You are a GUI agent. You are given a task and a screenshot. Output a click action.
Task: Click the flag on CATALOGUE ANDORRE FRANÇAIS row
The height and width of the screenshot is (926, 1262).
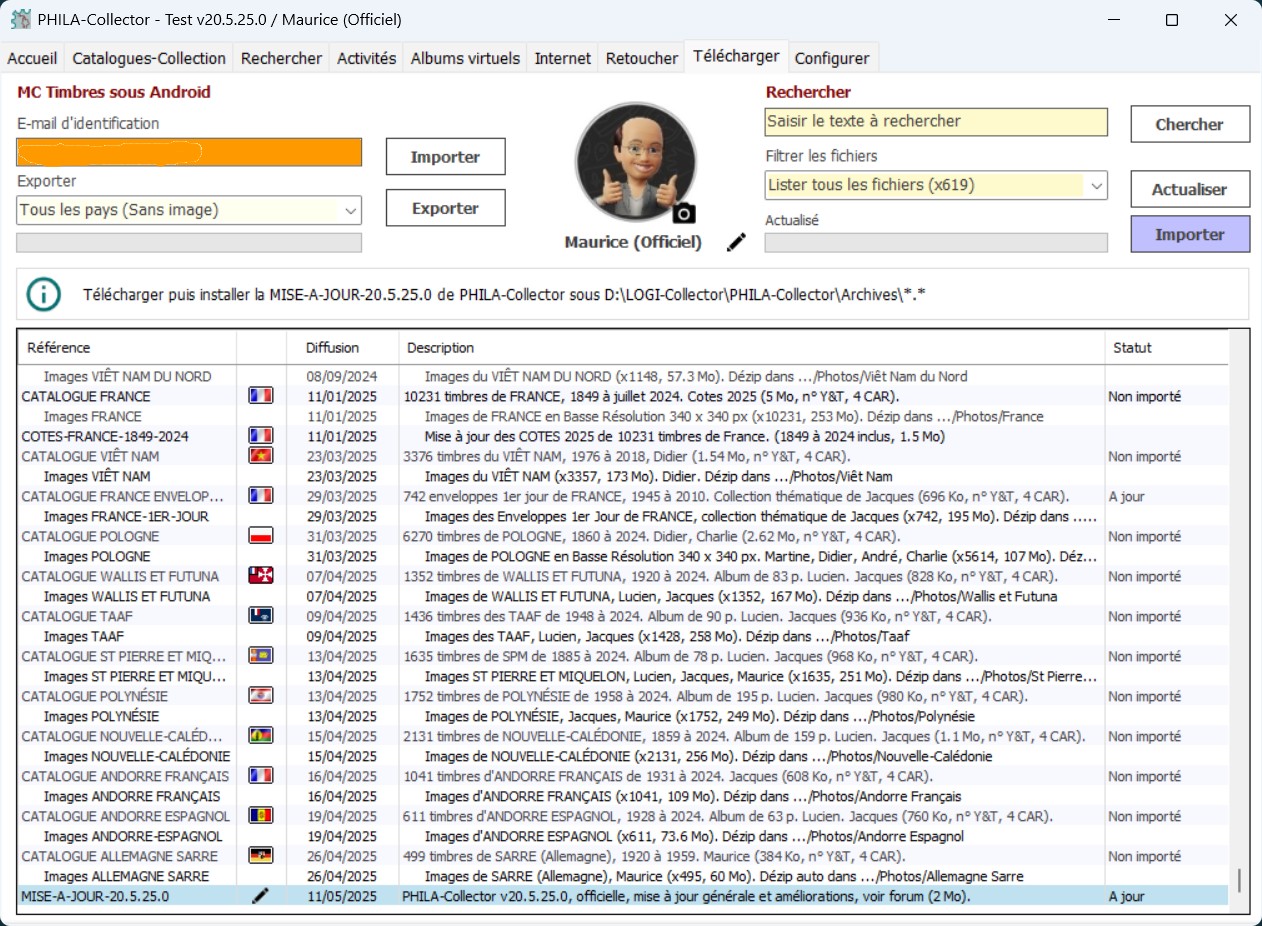[x=260, y=776]
